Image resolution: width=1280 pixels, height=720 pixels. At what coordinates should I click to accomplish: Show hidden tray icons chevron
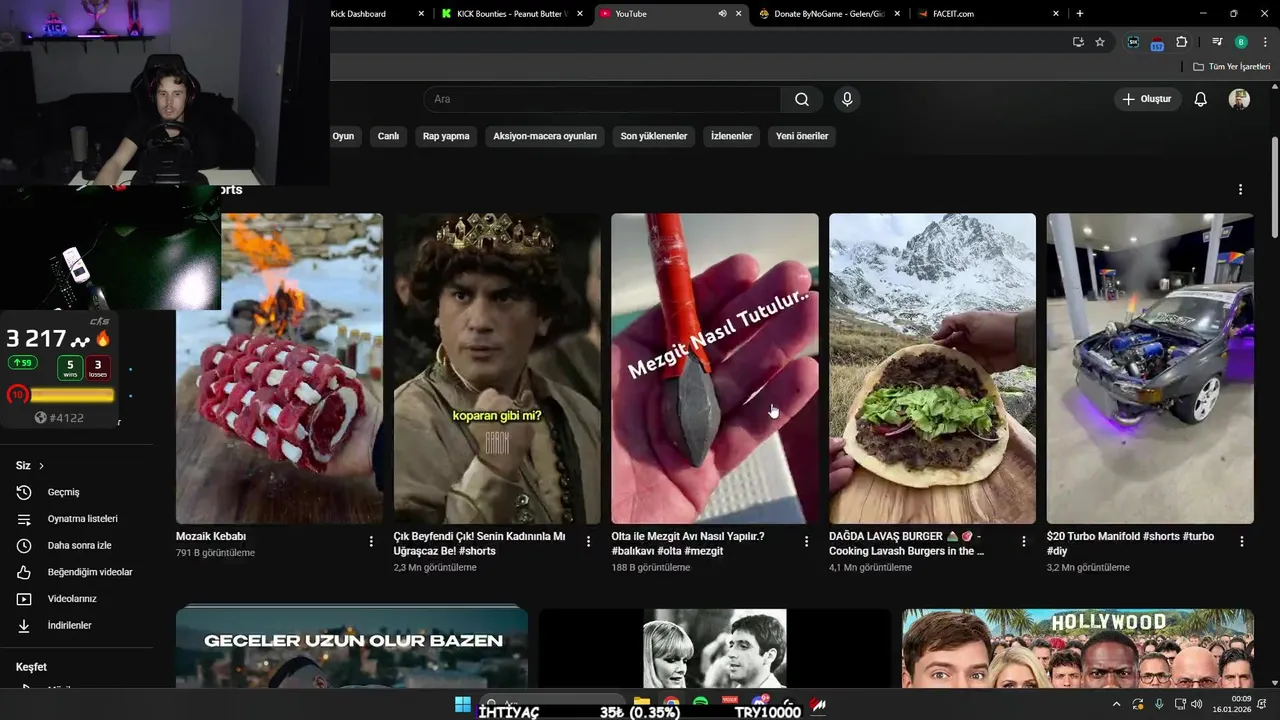[1116, 704]
